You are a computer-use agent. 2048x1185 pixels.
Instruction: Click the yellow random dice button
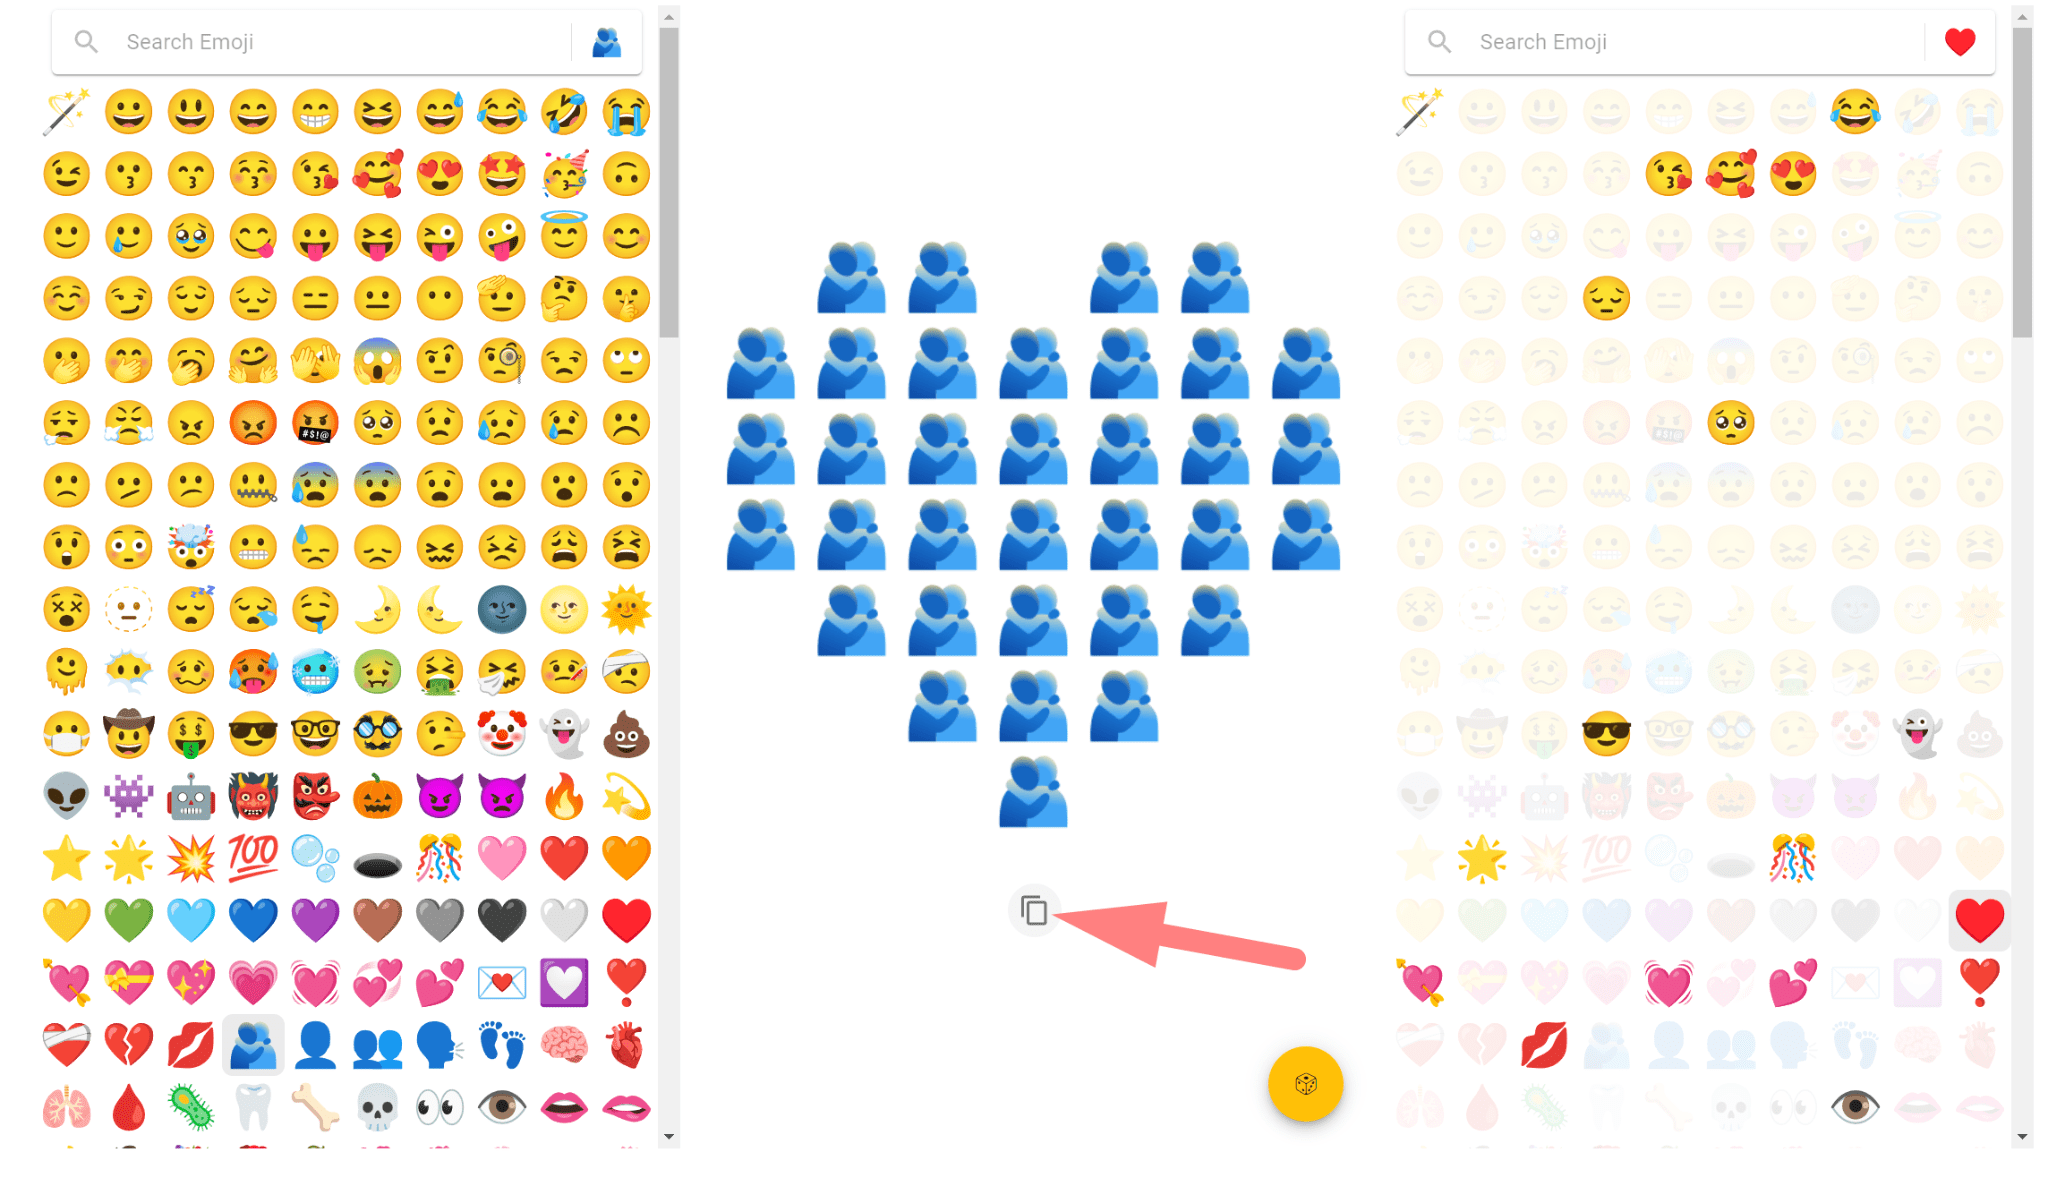tap(1305, 1084)
